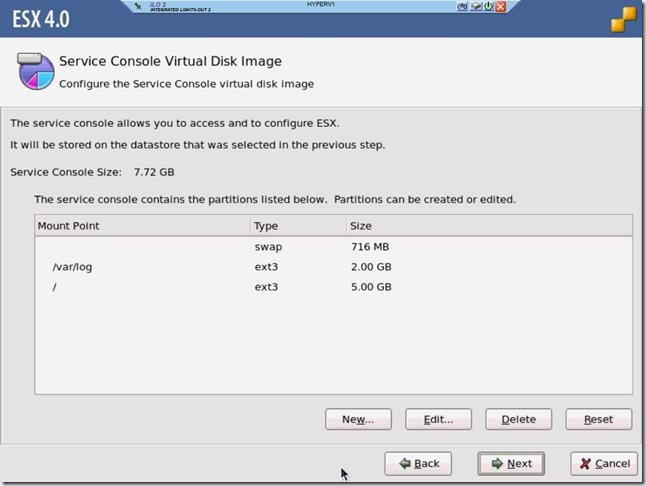Click the HYPERV1 title in iLO bar
The width and height of the screenshot is (646, 486).
321,4
